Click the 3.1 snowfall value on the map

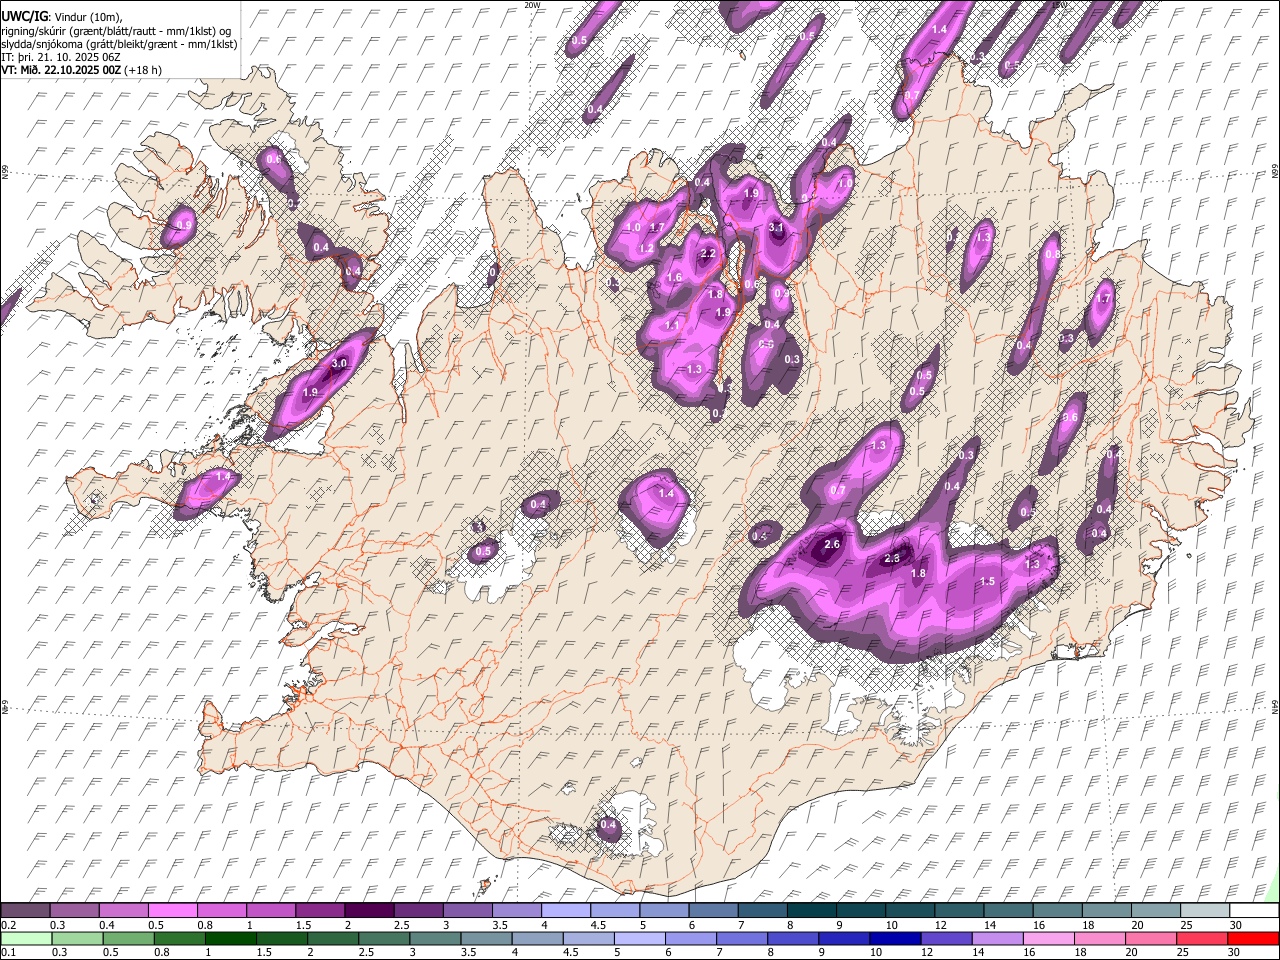[x=776, y=228]
